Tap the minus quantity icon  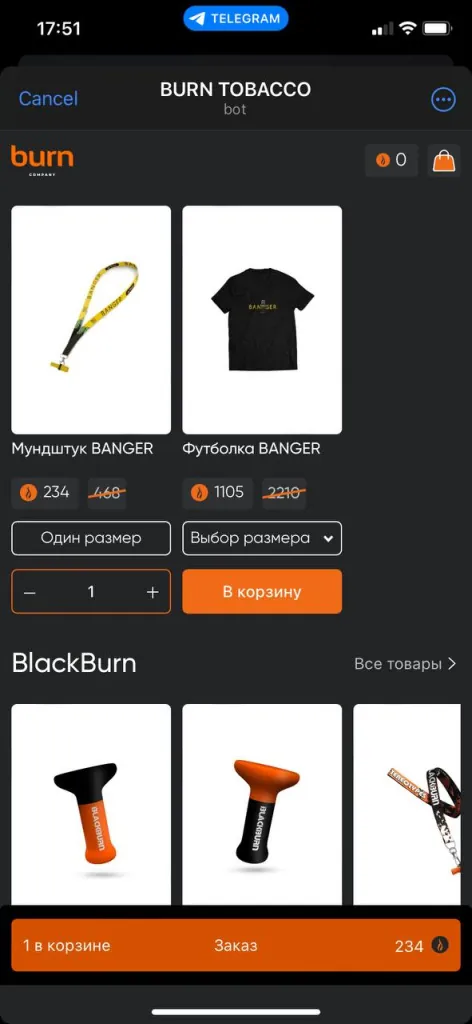point(29,592)
